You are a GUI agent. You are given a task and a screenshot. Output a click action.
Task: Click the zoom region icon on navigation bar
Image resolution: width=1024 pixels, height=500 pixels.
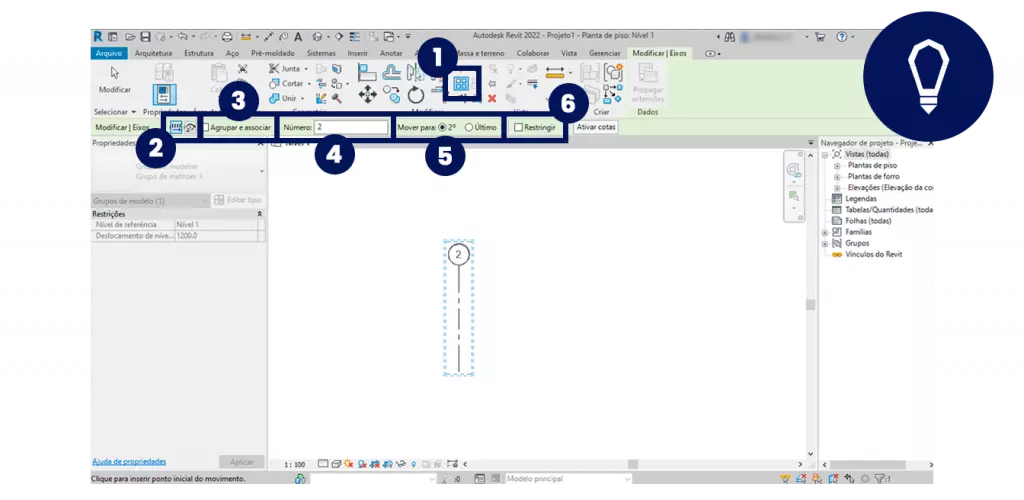[794, 195]
